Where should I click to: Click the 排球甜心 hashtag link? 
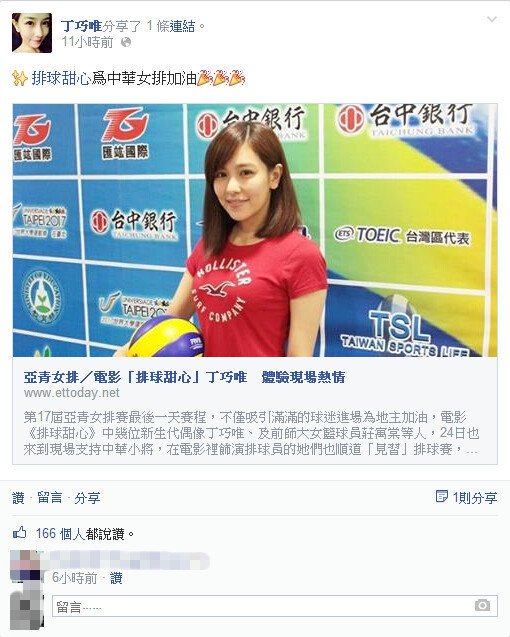61,78
